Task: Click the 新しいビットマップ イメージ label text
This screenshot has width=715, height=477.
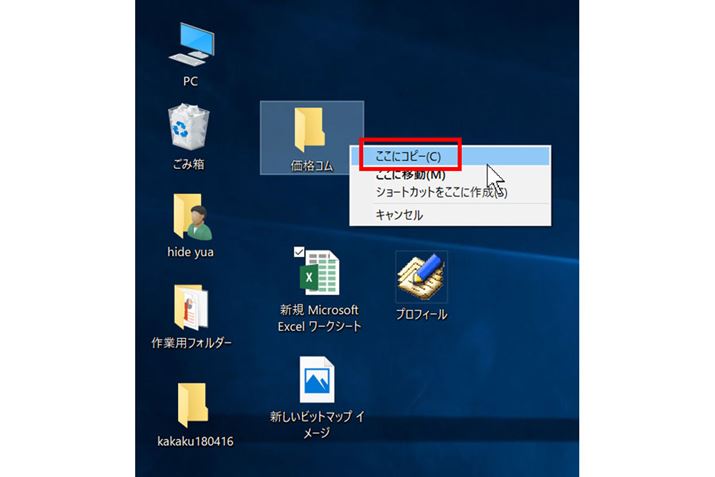Action: point(317,424)
